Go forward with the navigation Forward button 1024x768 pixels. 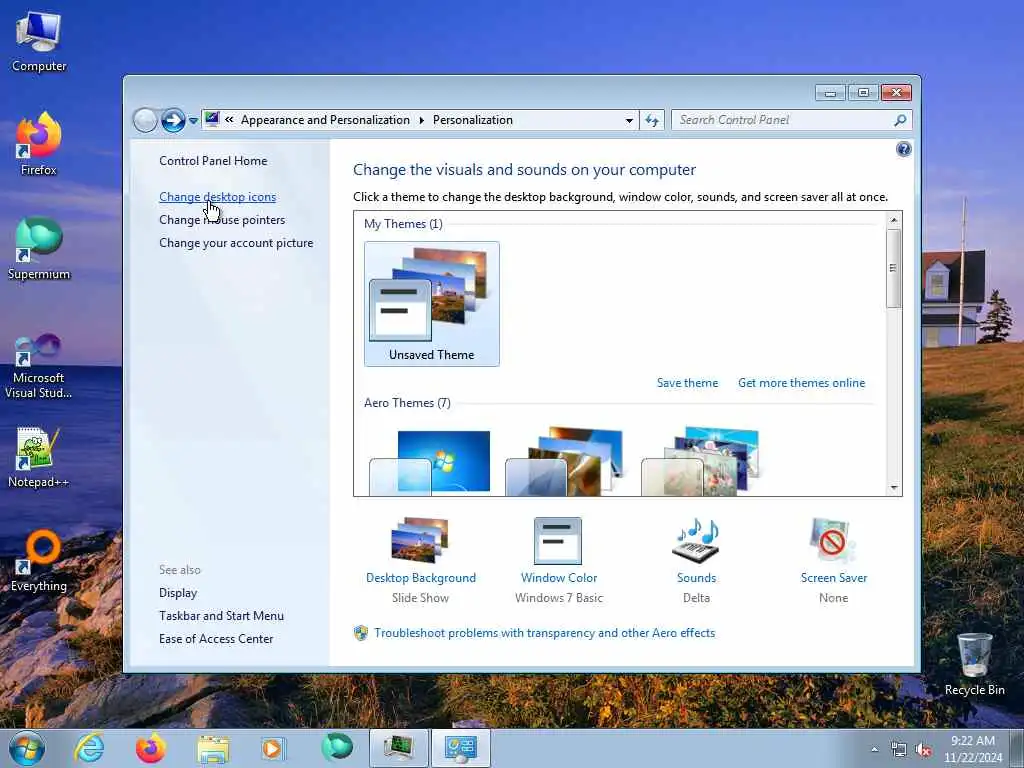tap(173, 120)
